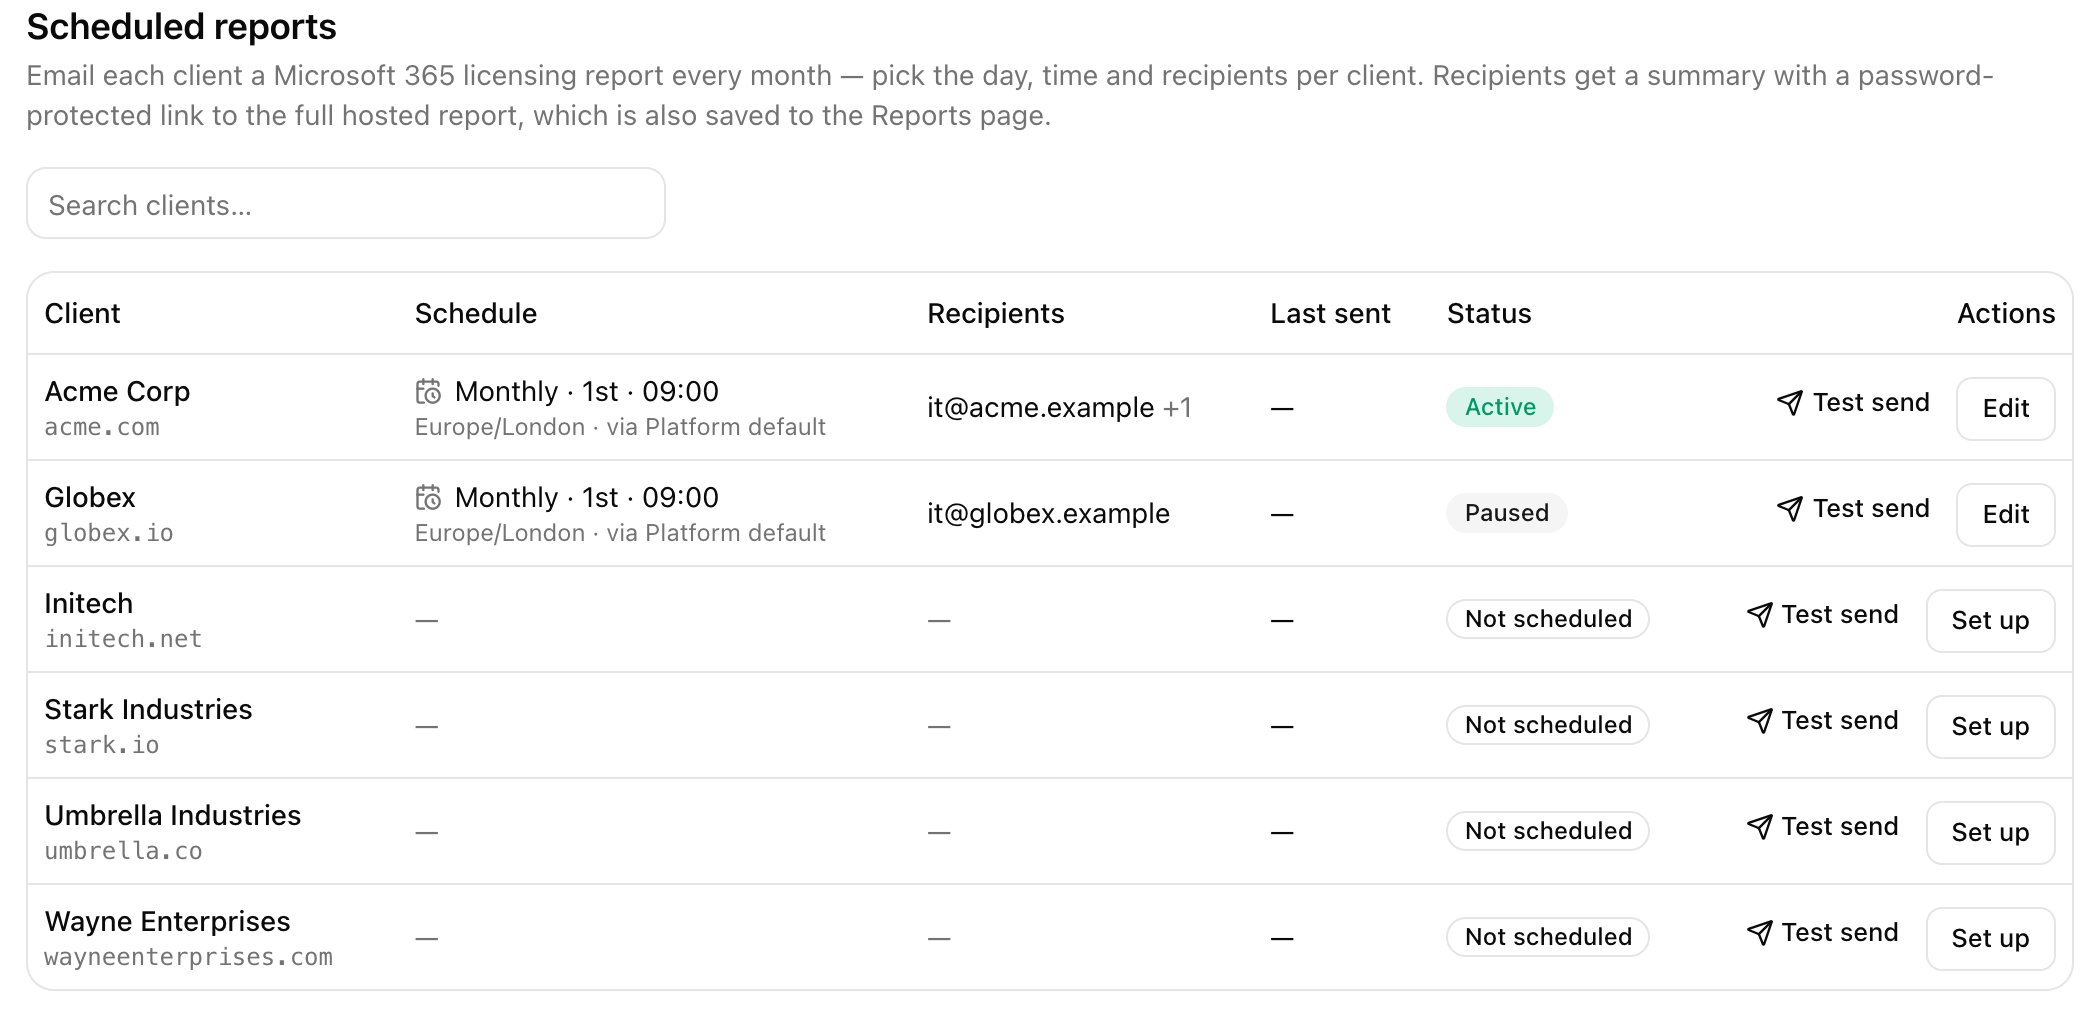The height and width of the screenshot is (1015, 2100).
Task: Click recipient it@globex.example
Action: click(x=1048, y=513)
